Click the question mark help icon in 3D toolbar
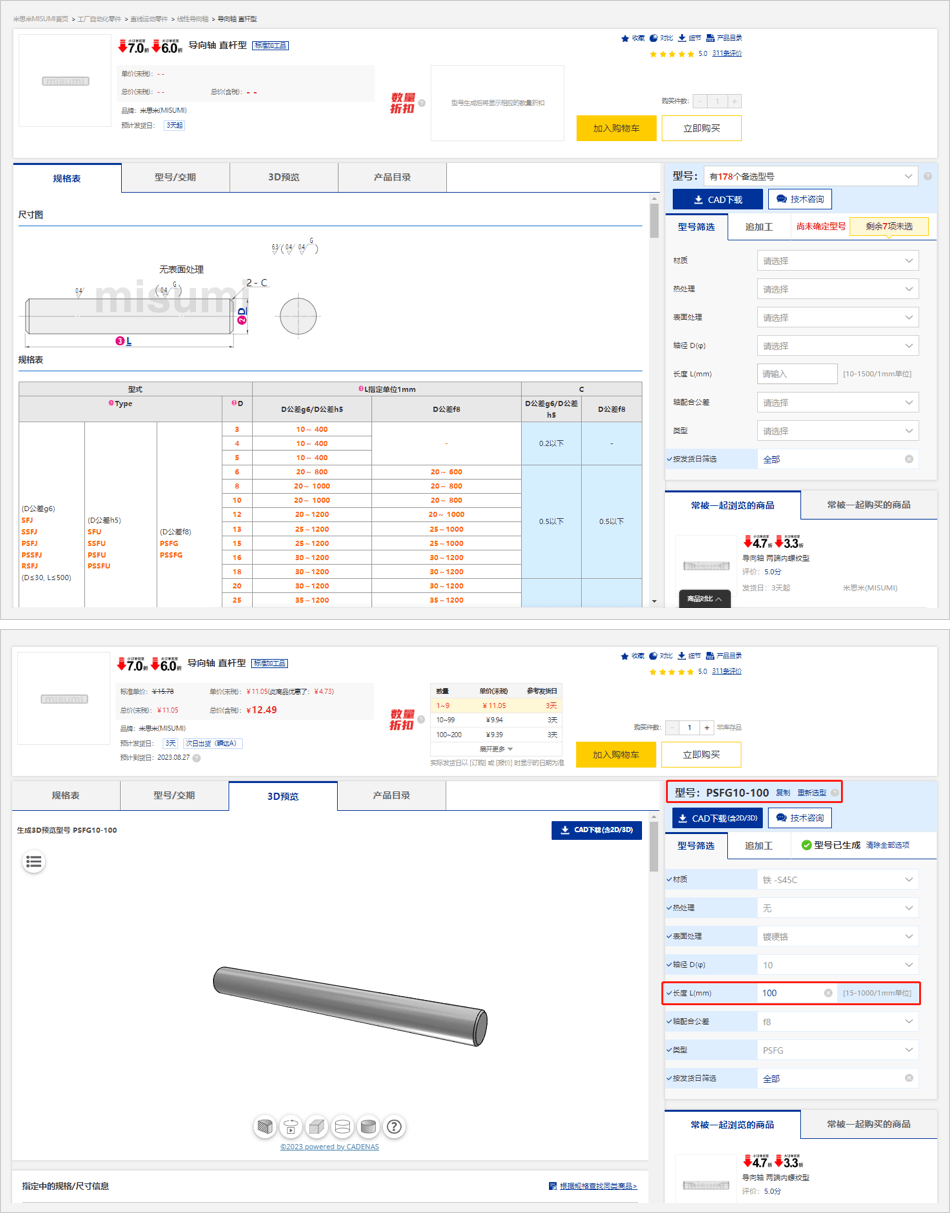 coord(395,1126)
